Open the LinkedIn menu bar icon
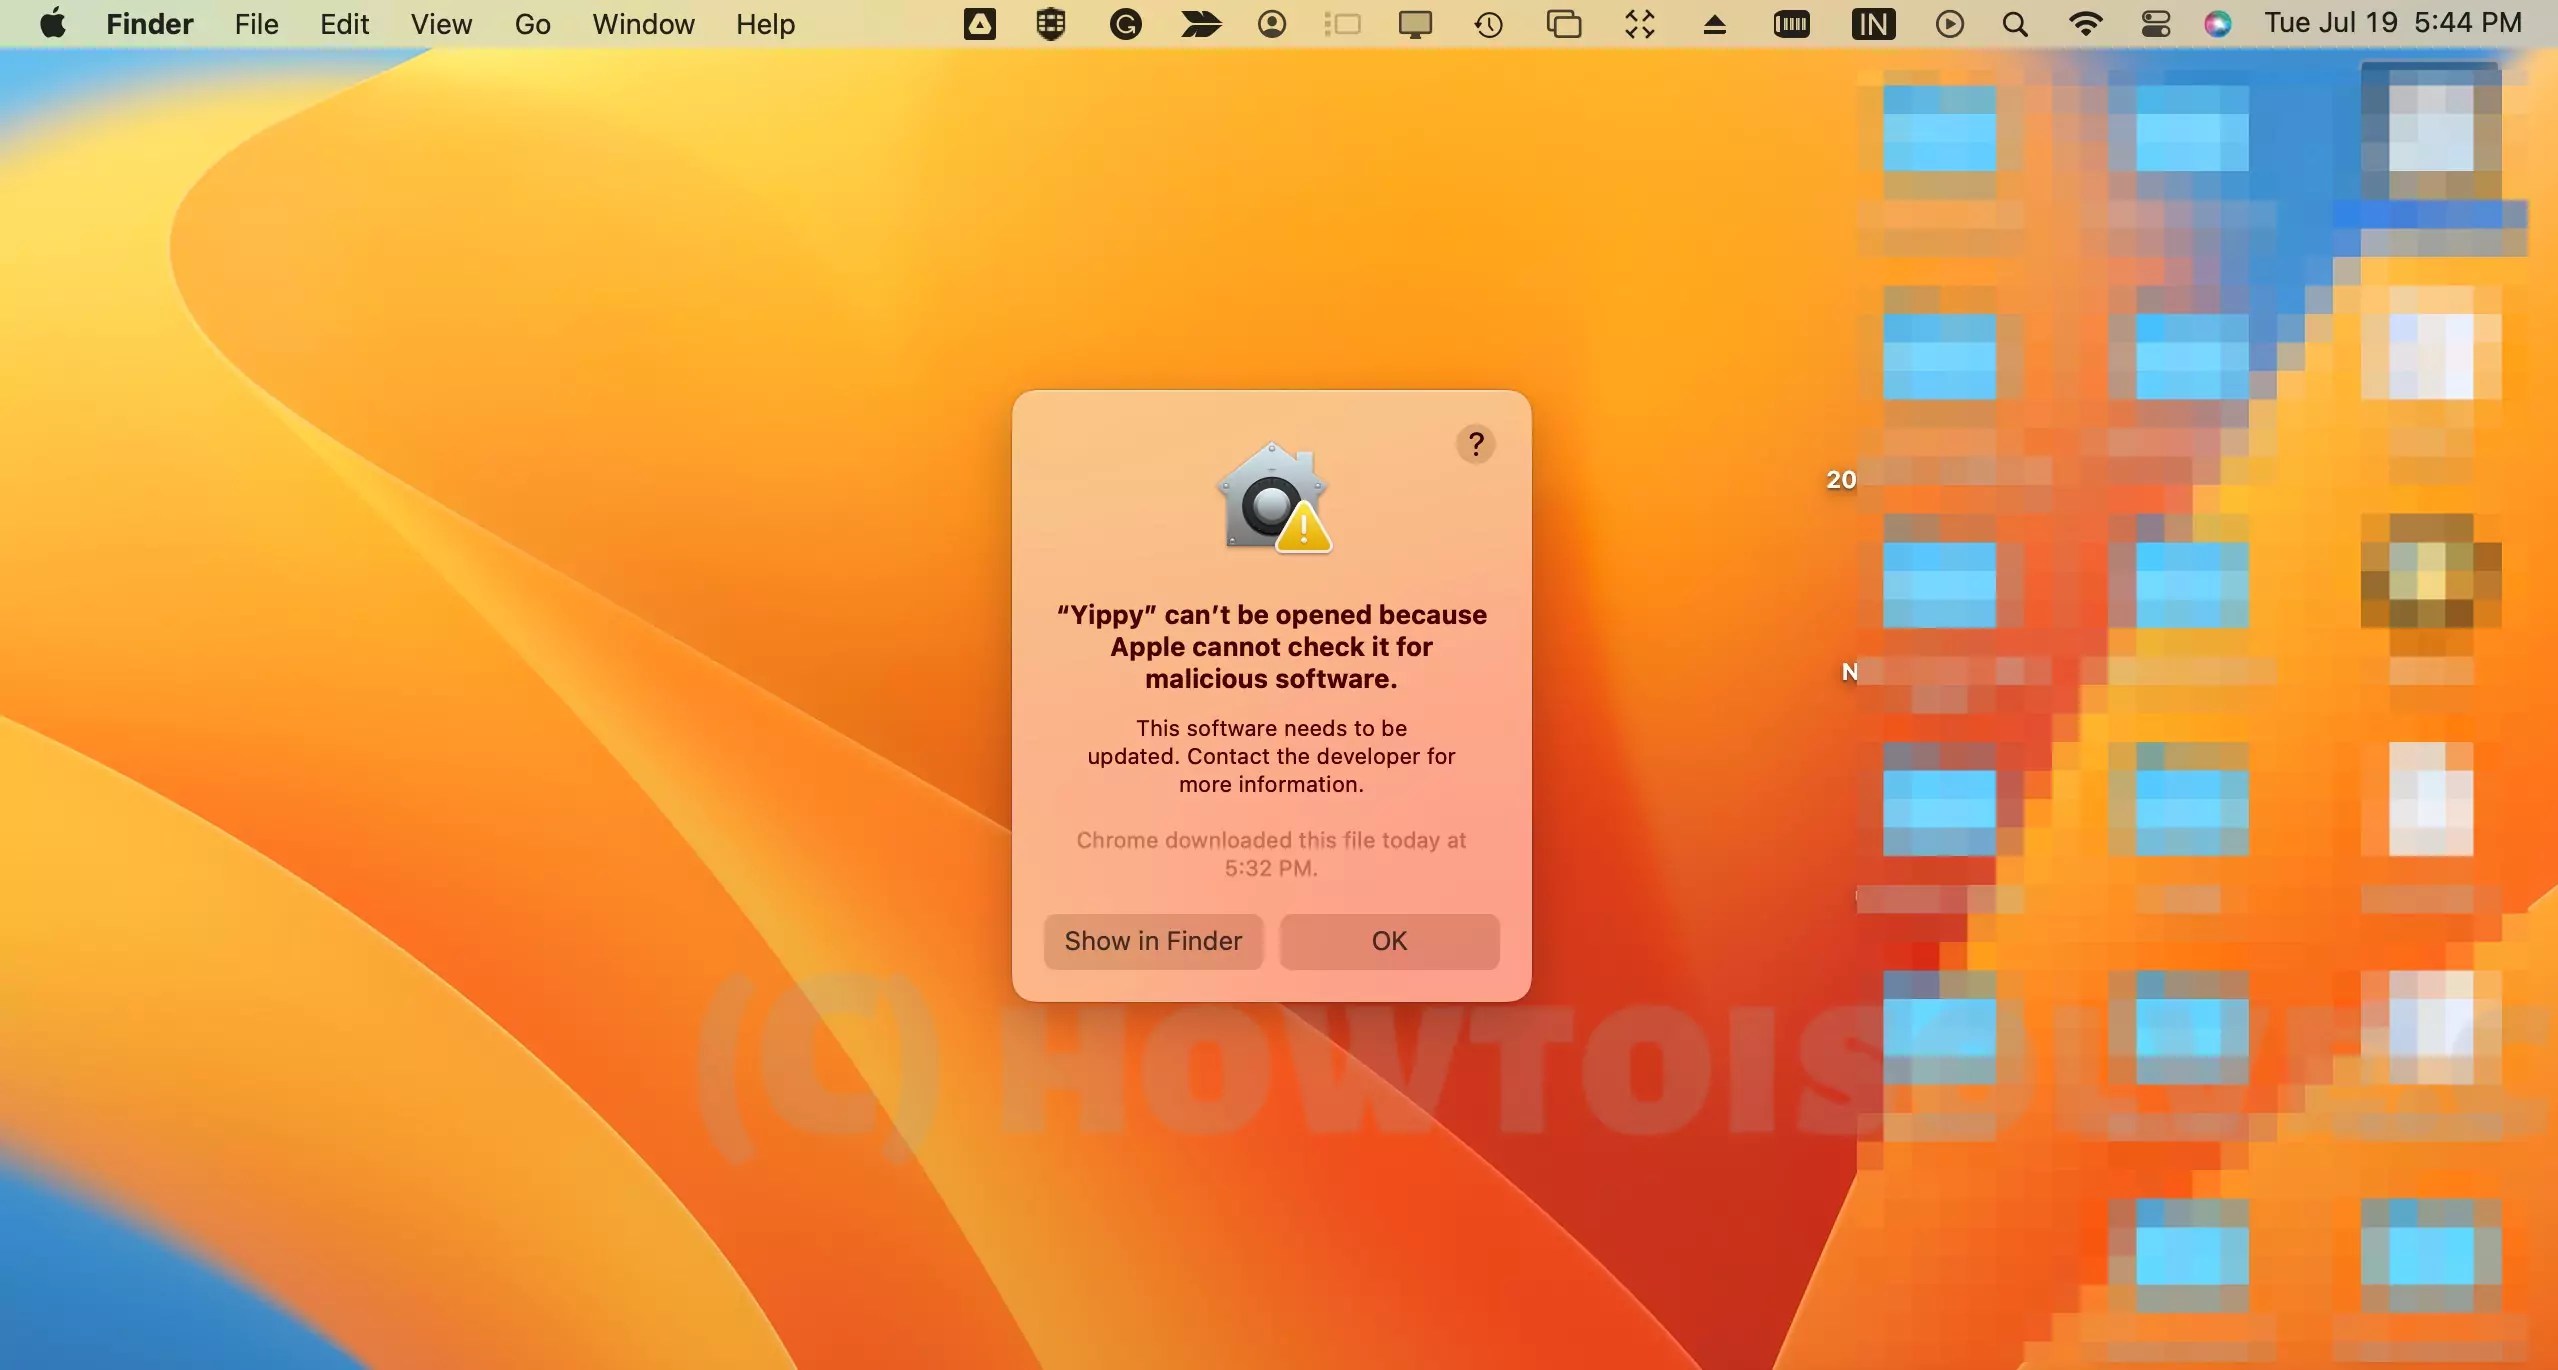This screenshot has width=2558, height=1370. pos(1873,23)
